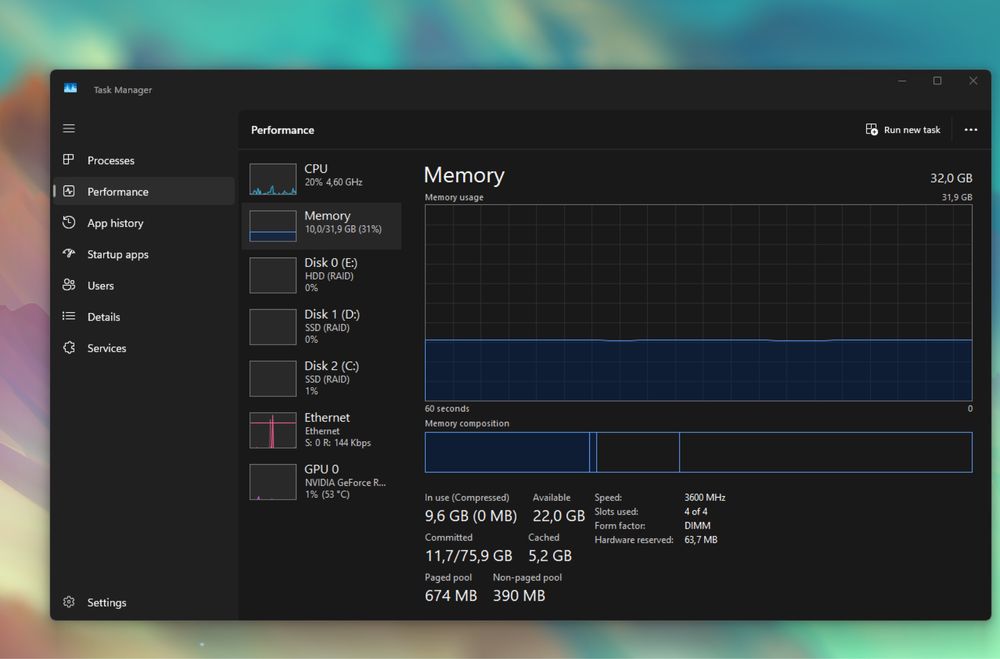The width and height of the screenshot is (1000, 659).
Task: Click the Hardware reserved 63,7 MB value
Action: pyautogui.click(x=701, y=540)
